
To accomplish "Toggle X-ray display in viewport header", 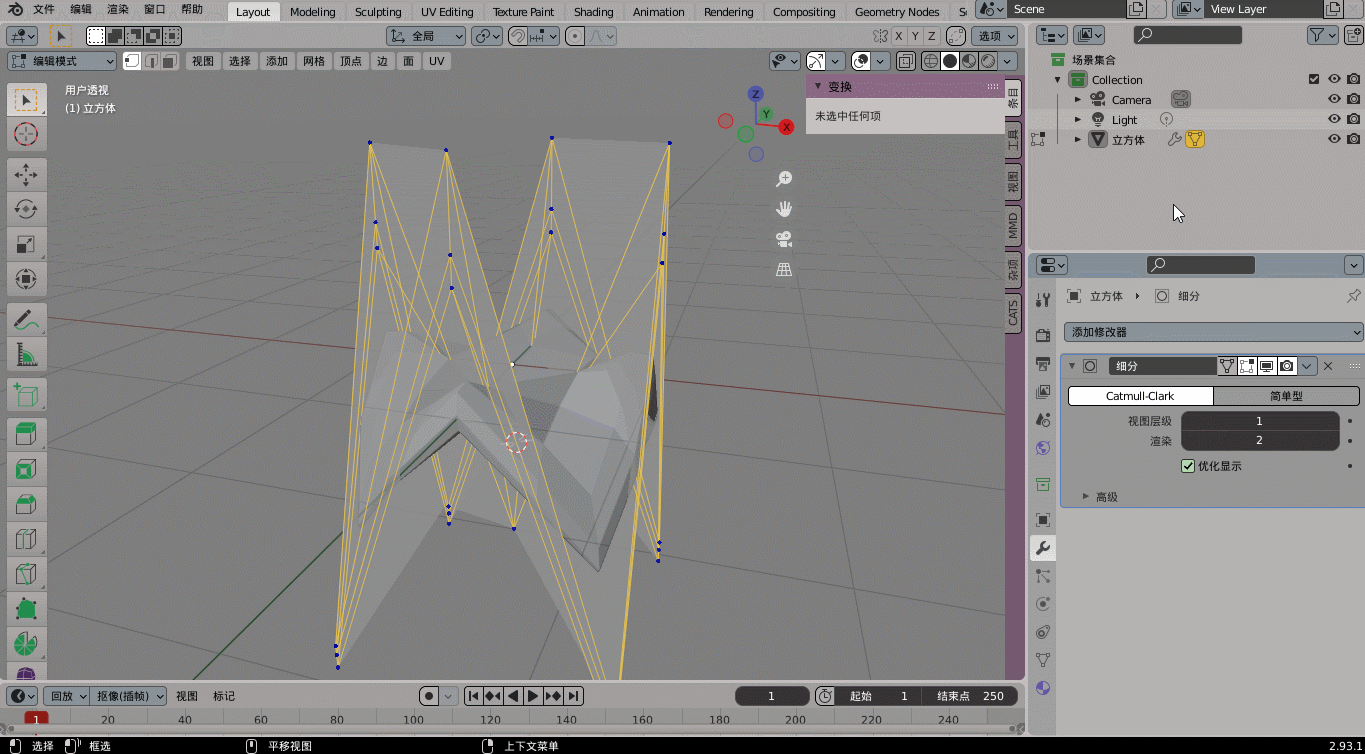I will pyautogui.click(x=905, y=61).
